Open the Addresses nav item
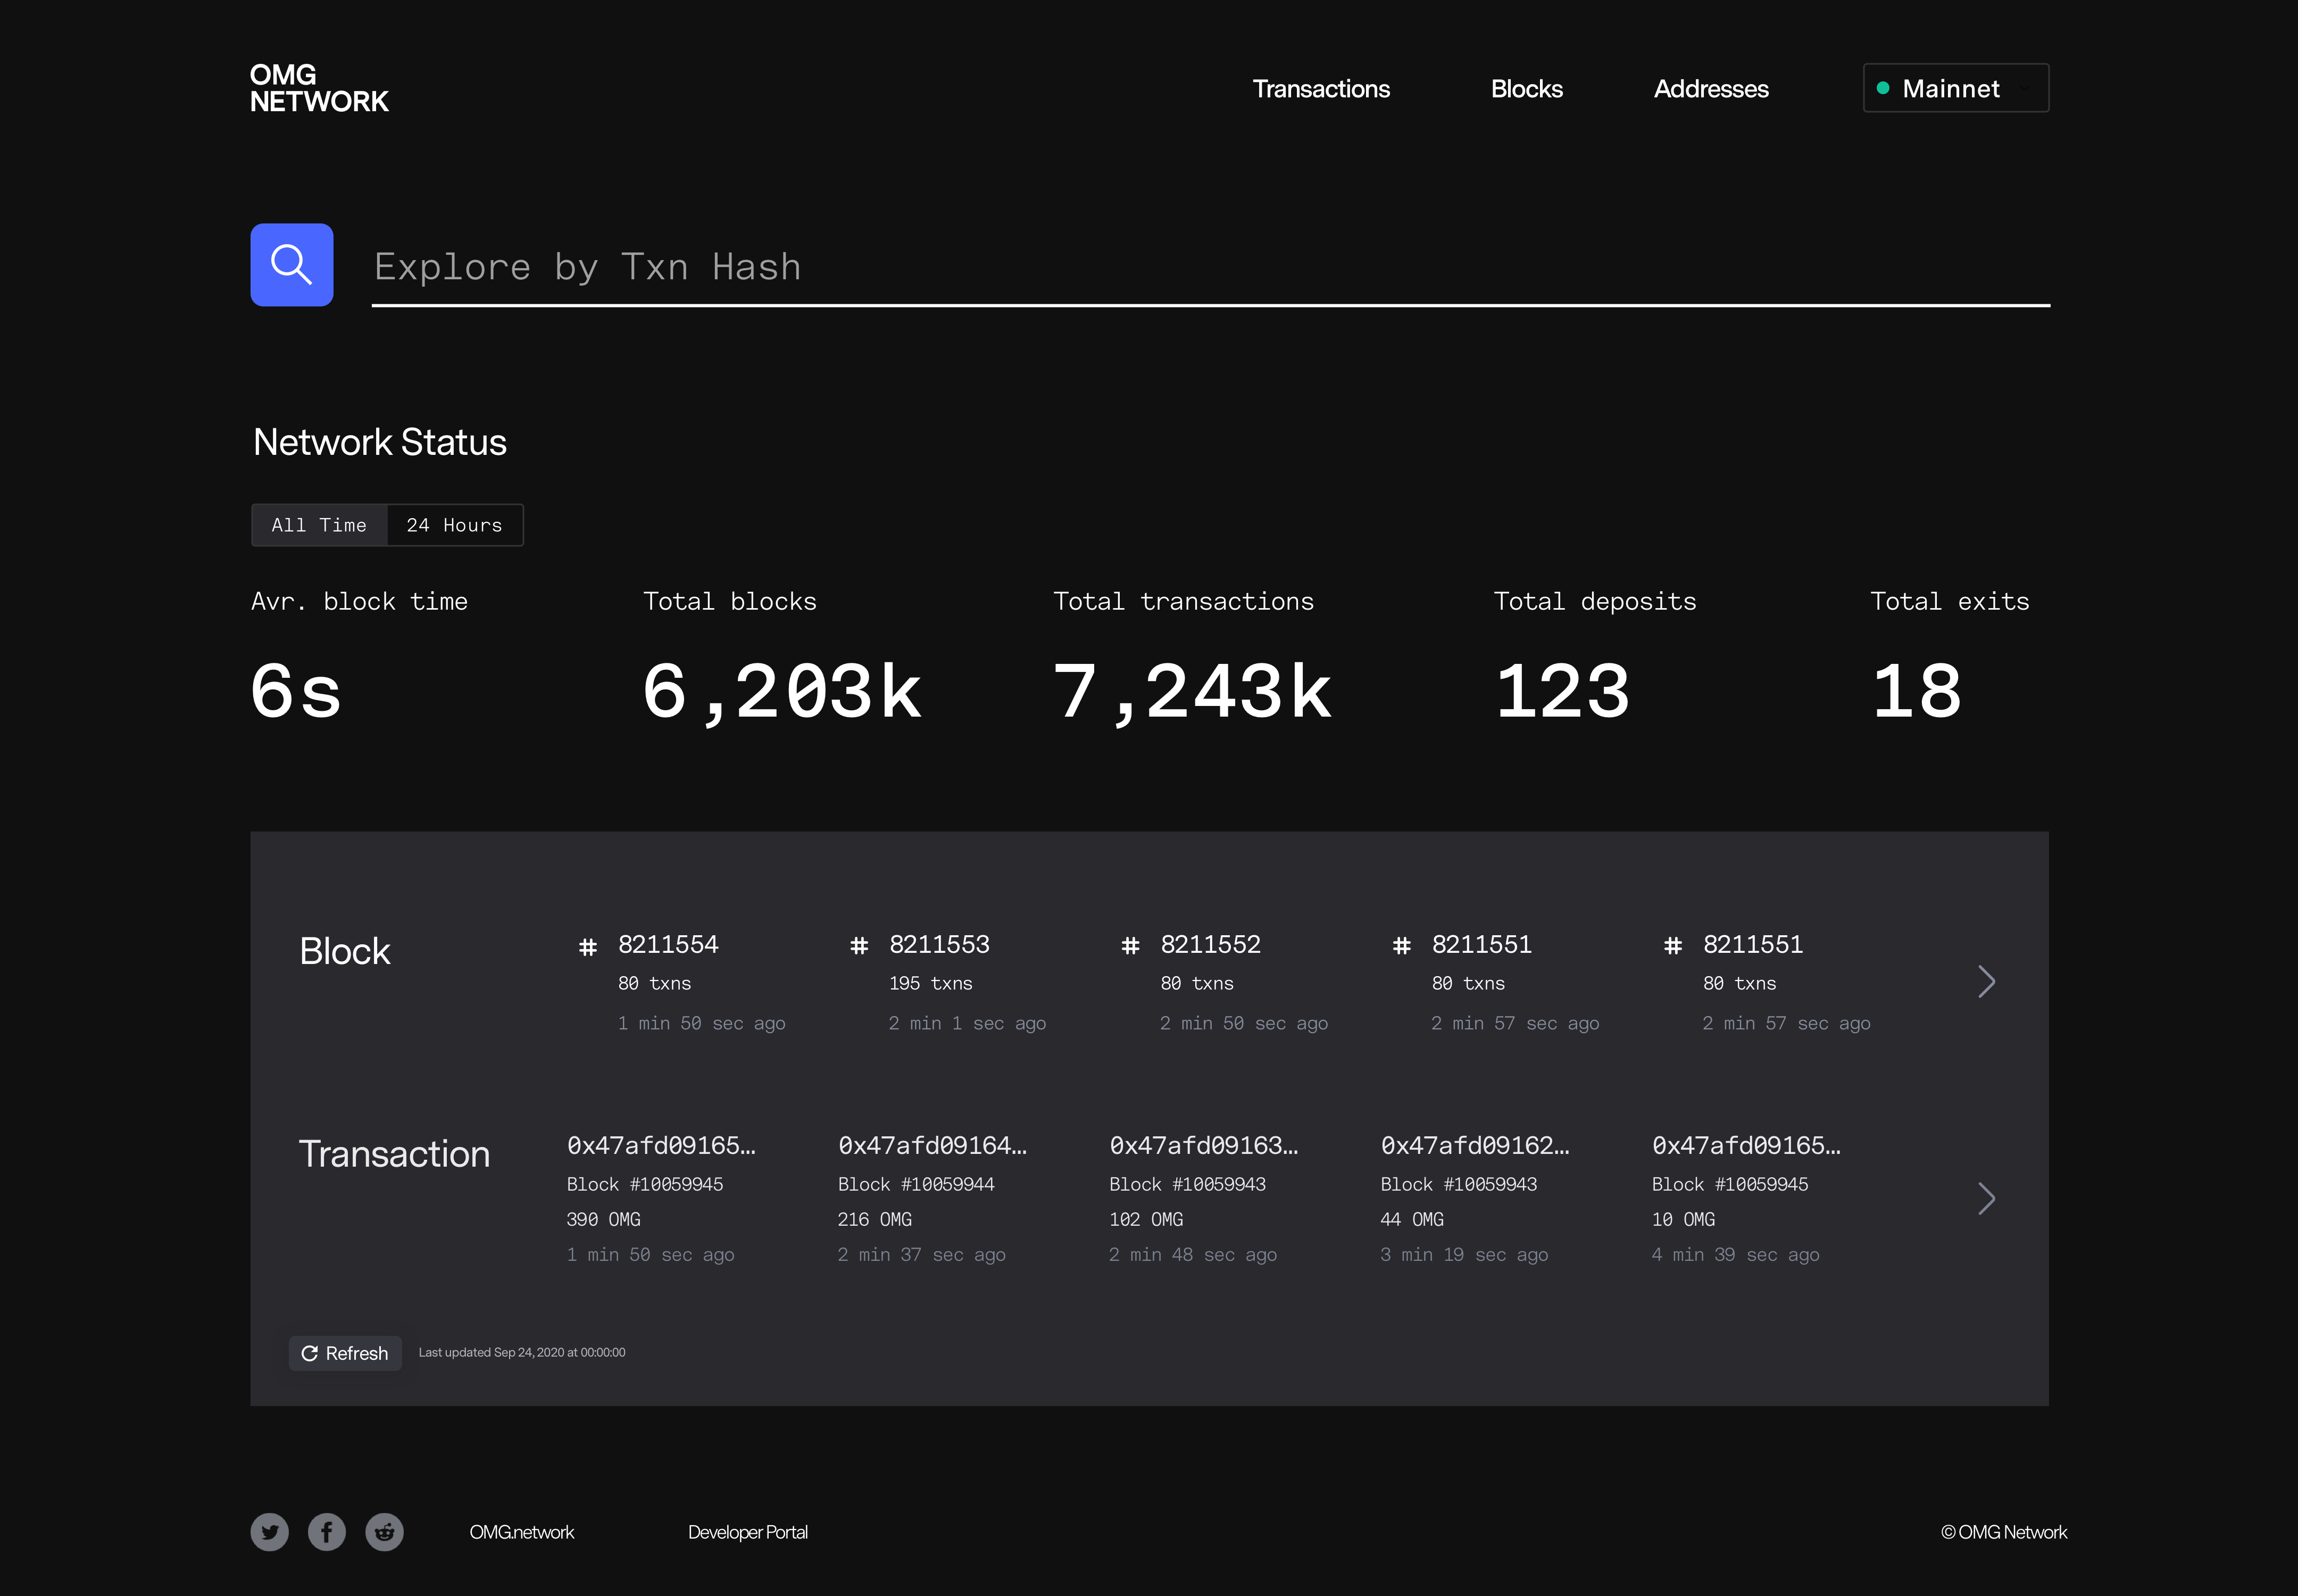 1710,89
